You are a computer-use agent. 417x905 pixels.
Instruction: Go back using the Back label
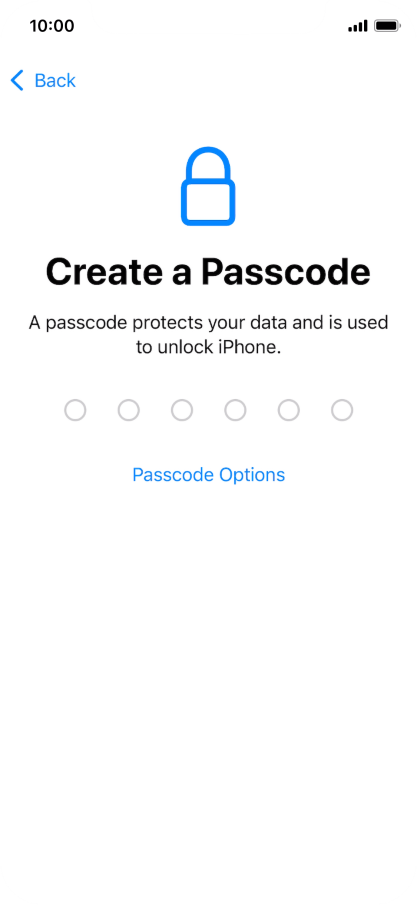55,81
